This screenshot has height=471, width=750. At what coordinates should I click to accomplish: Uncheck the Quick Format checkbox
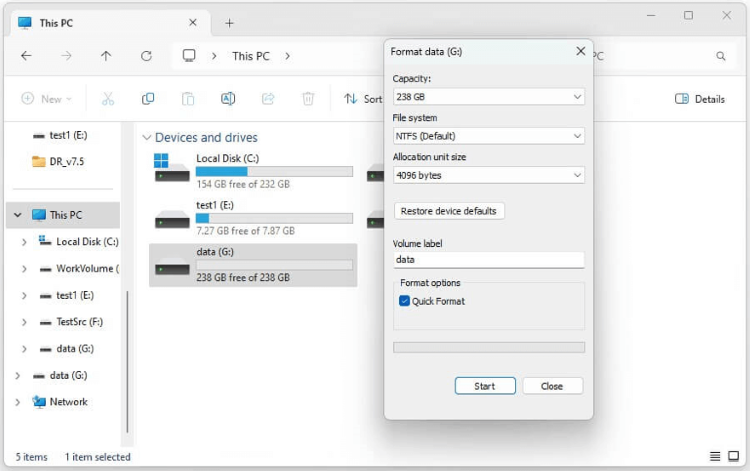[404, 301]
